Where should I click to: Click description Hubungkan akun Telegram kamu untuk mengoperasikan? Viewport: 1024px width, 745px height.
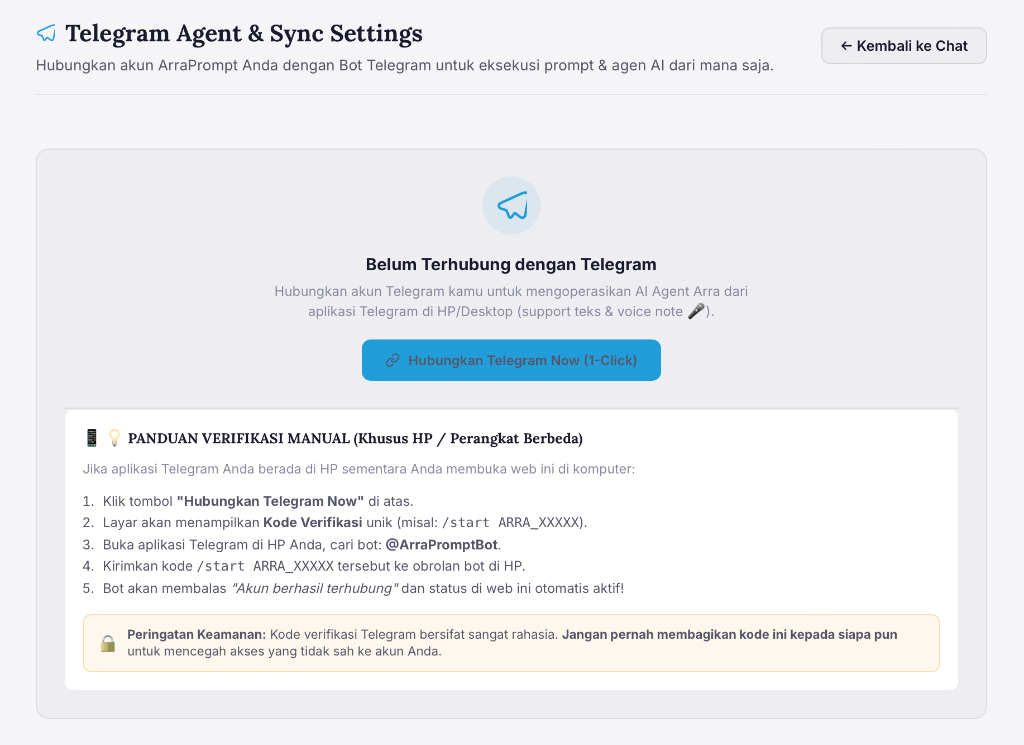click(511, 301)
